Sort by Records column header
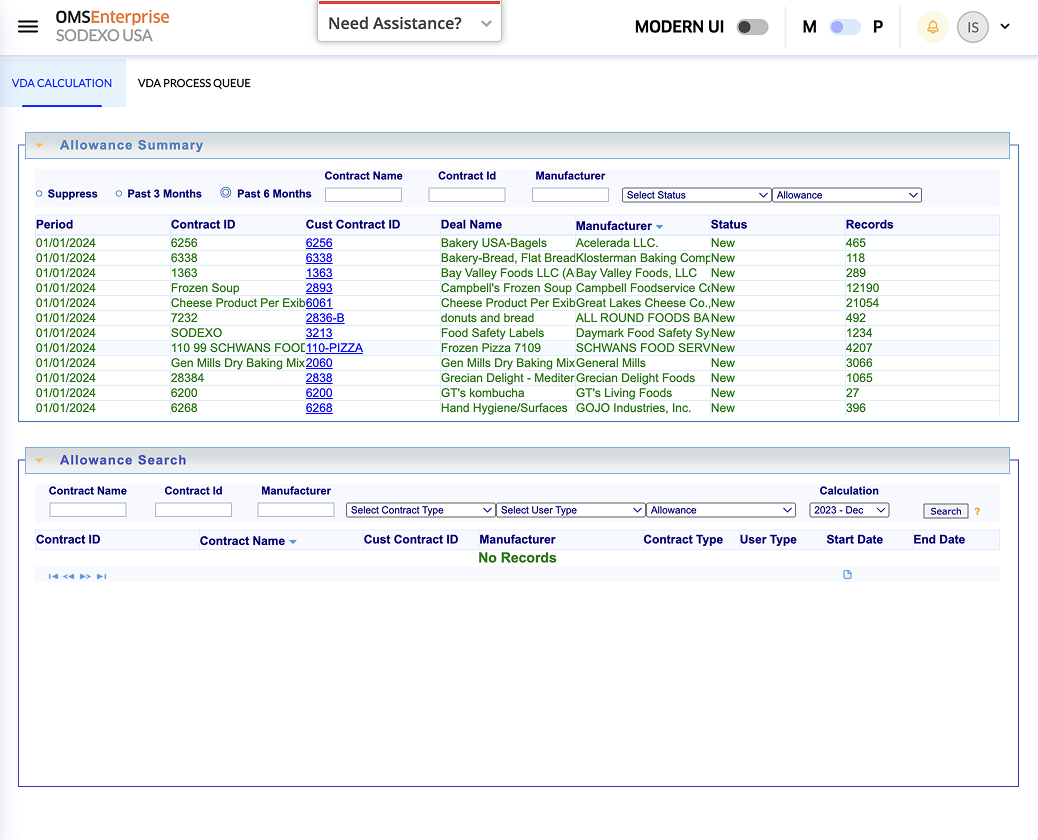The image size is (1038, 840). click(x=869, y=224)
